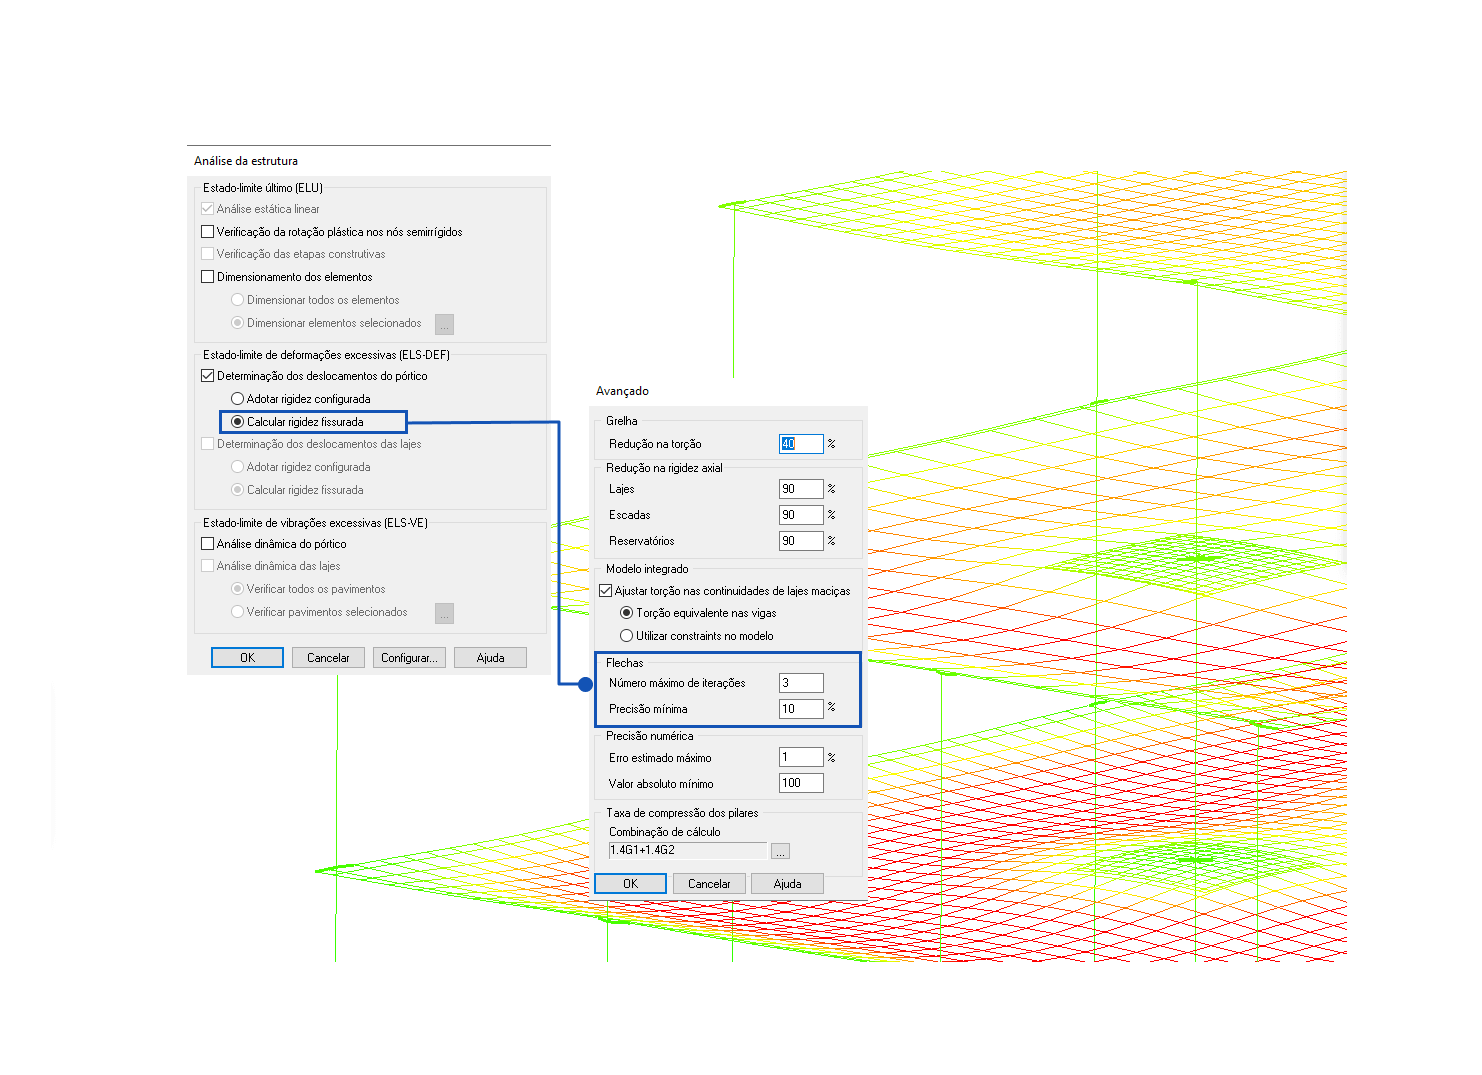Uncheck 'Determinação dos deslocamentos do pórtico'
This screenshot has height=1075, width=1482.
[208, 376]
